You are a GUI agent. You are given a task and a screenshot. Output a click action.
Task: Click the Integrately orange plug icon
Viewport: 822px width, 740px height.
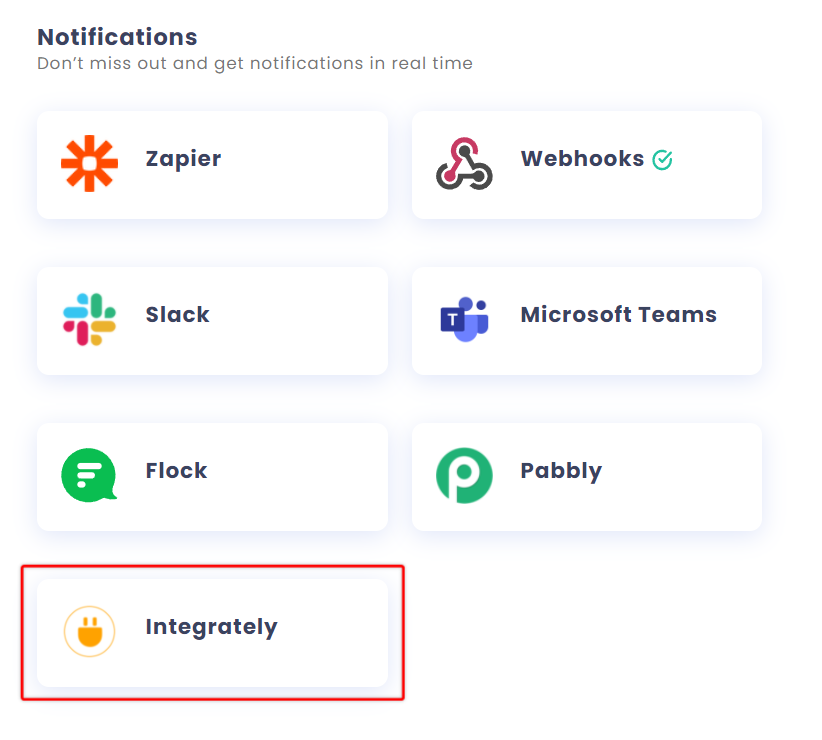(x=89, y=632)
